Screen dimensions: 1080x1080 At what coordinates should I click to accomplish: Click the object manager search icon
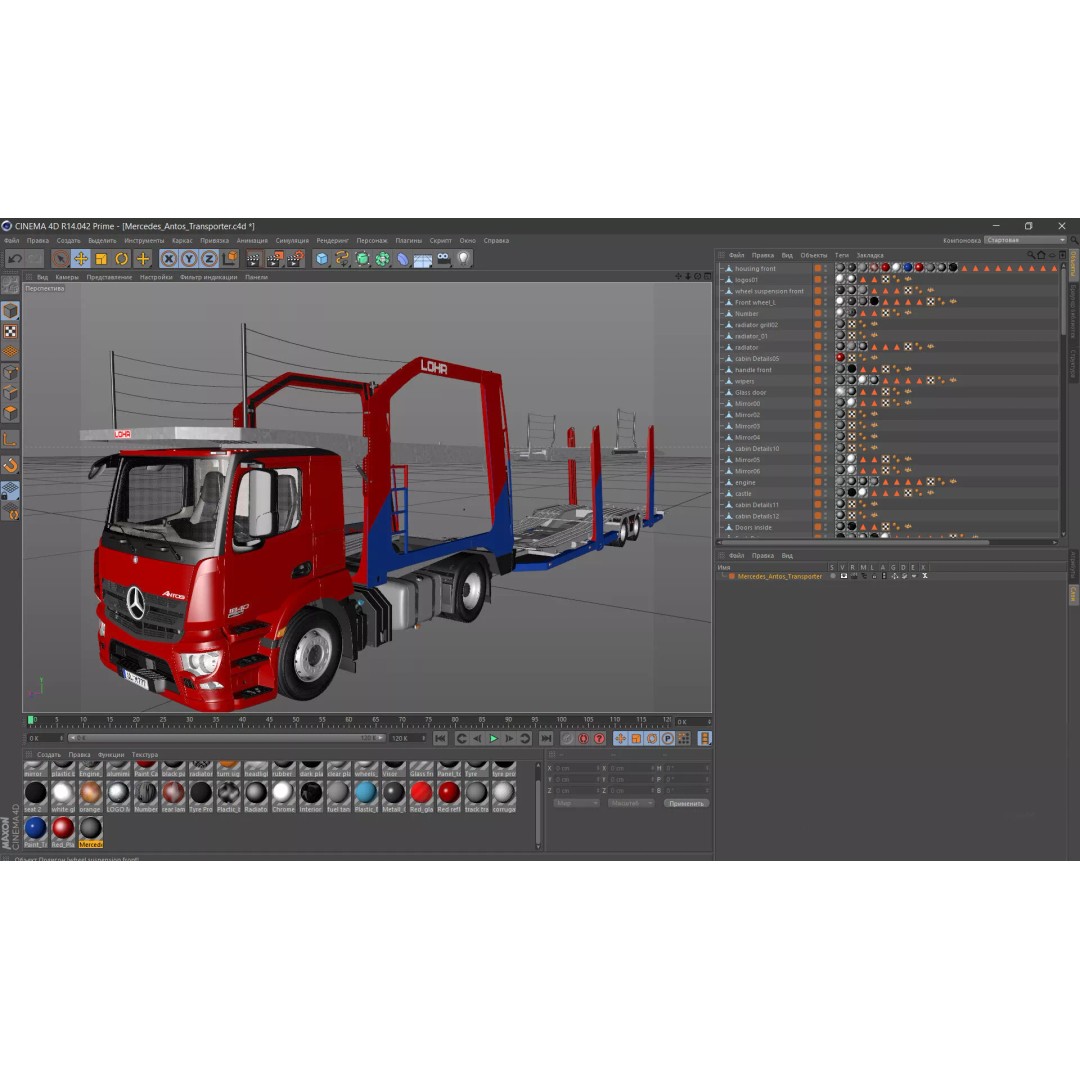(x=1031, y=255)
